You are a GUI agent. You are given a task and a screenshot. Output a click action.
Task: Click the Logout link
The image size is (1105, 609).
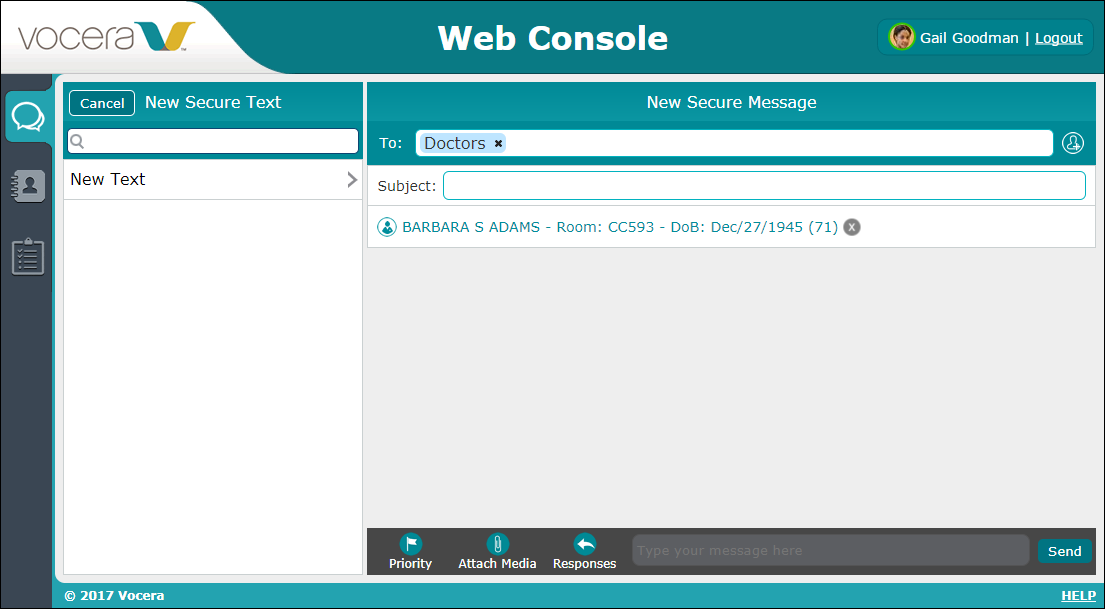[1058, 38]
